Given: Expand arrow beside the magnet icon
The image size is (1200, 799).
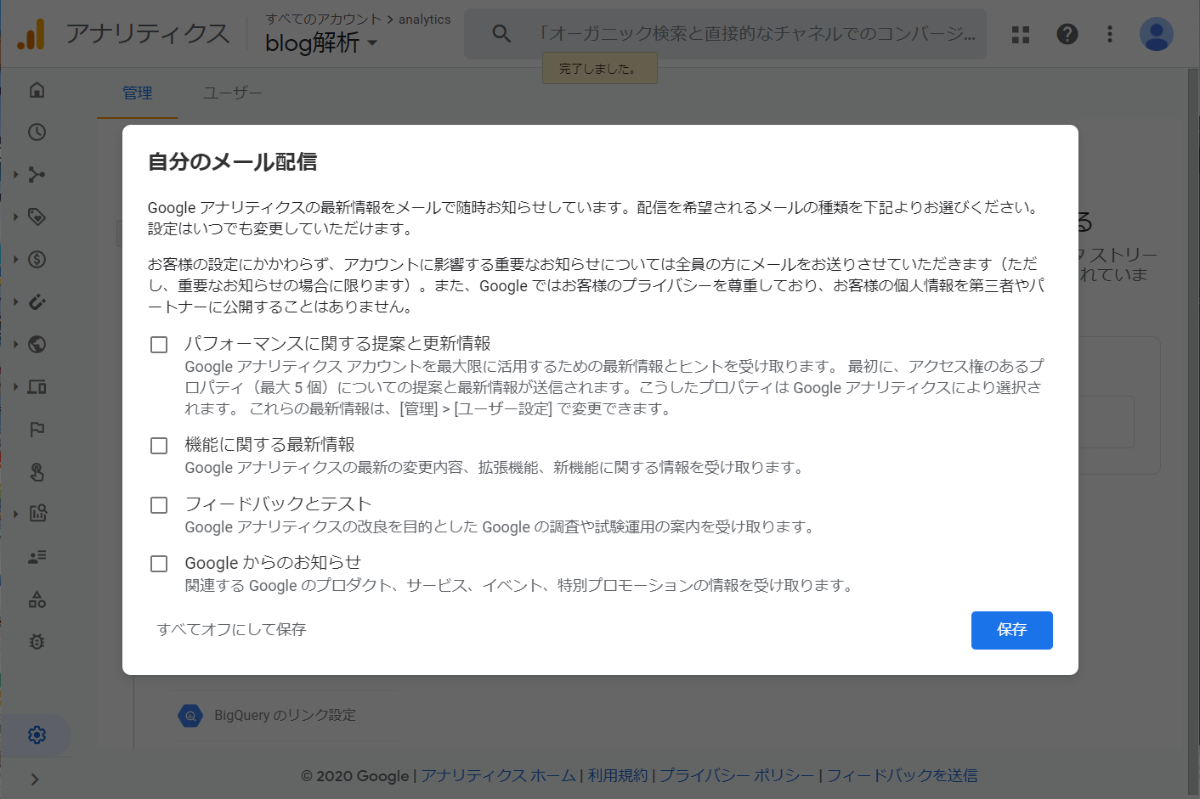Looking at the screenshot, I should (x=16, y=302).
